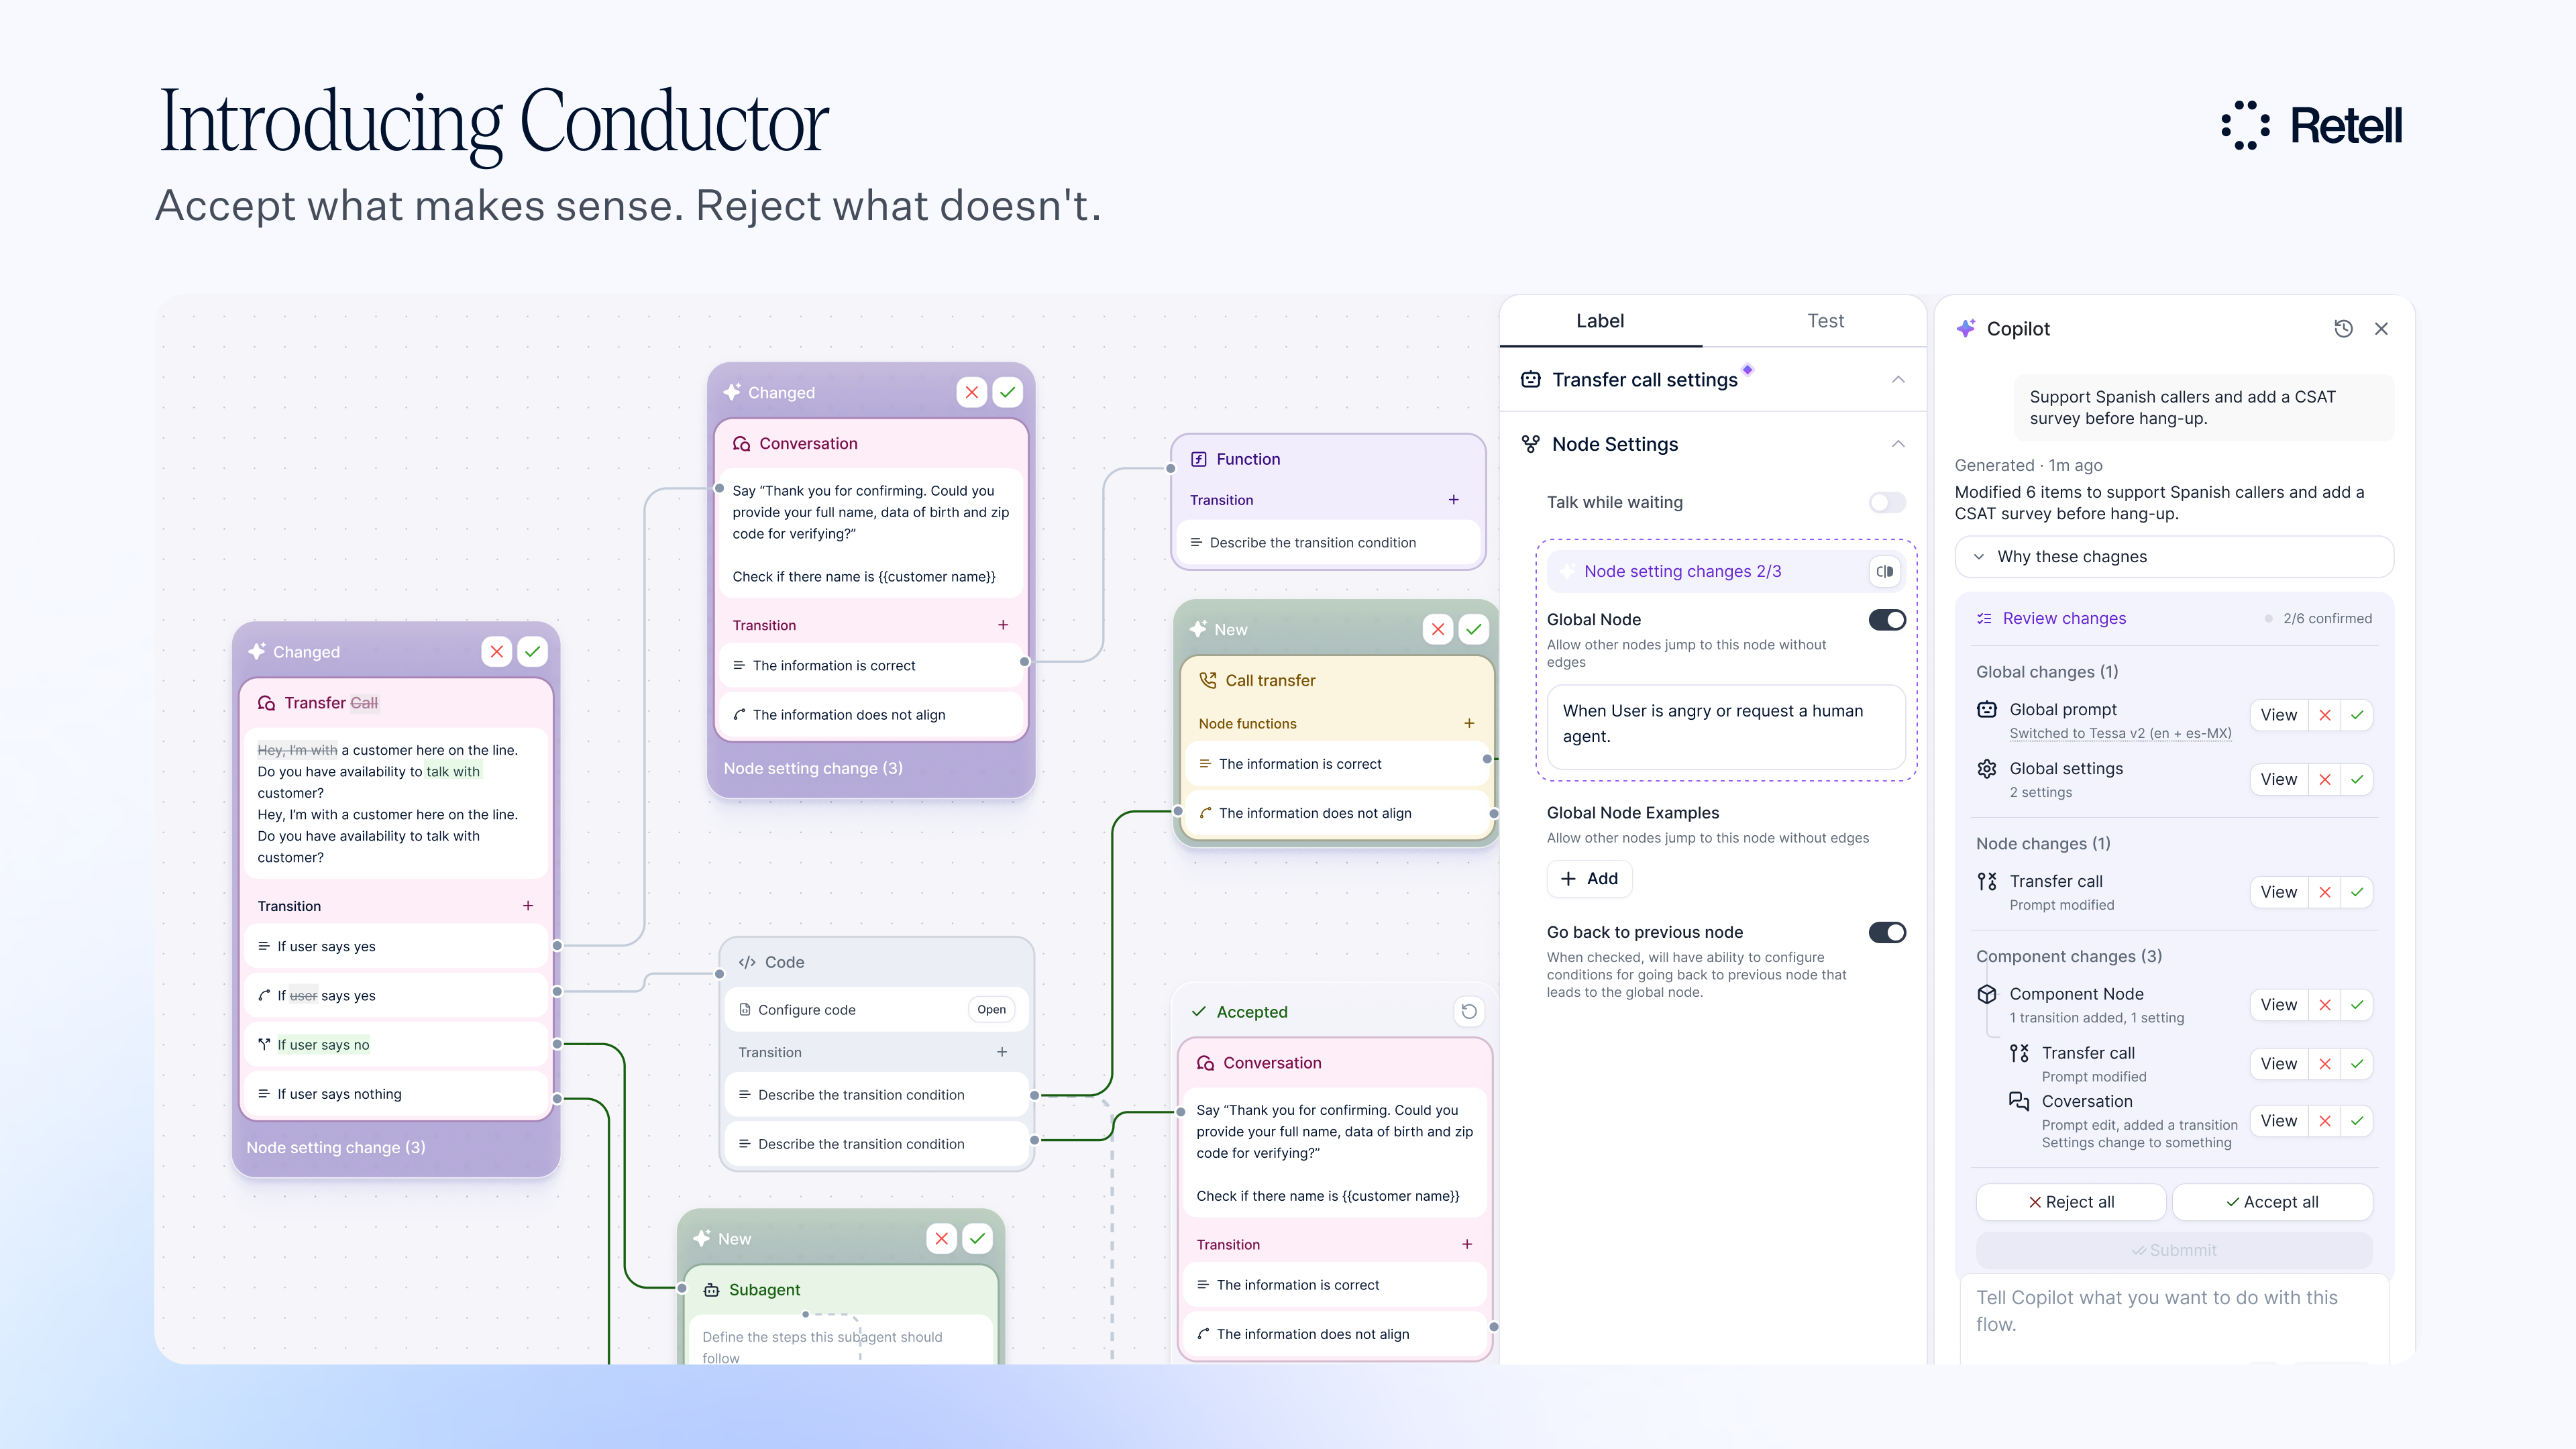
Task: Add transition in Accepted Conversation node
Action: [x=1467, y=1245]
